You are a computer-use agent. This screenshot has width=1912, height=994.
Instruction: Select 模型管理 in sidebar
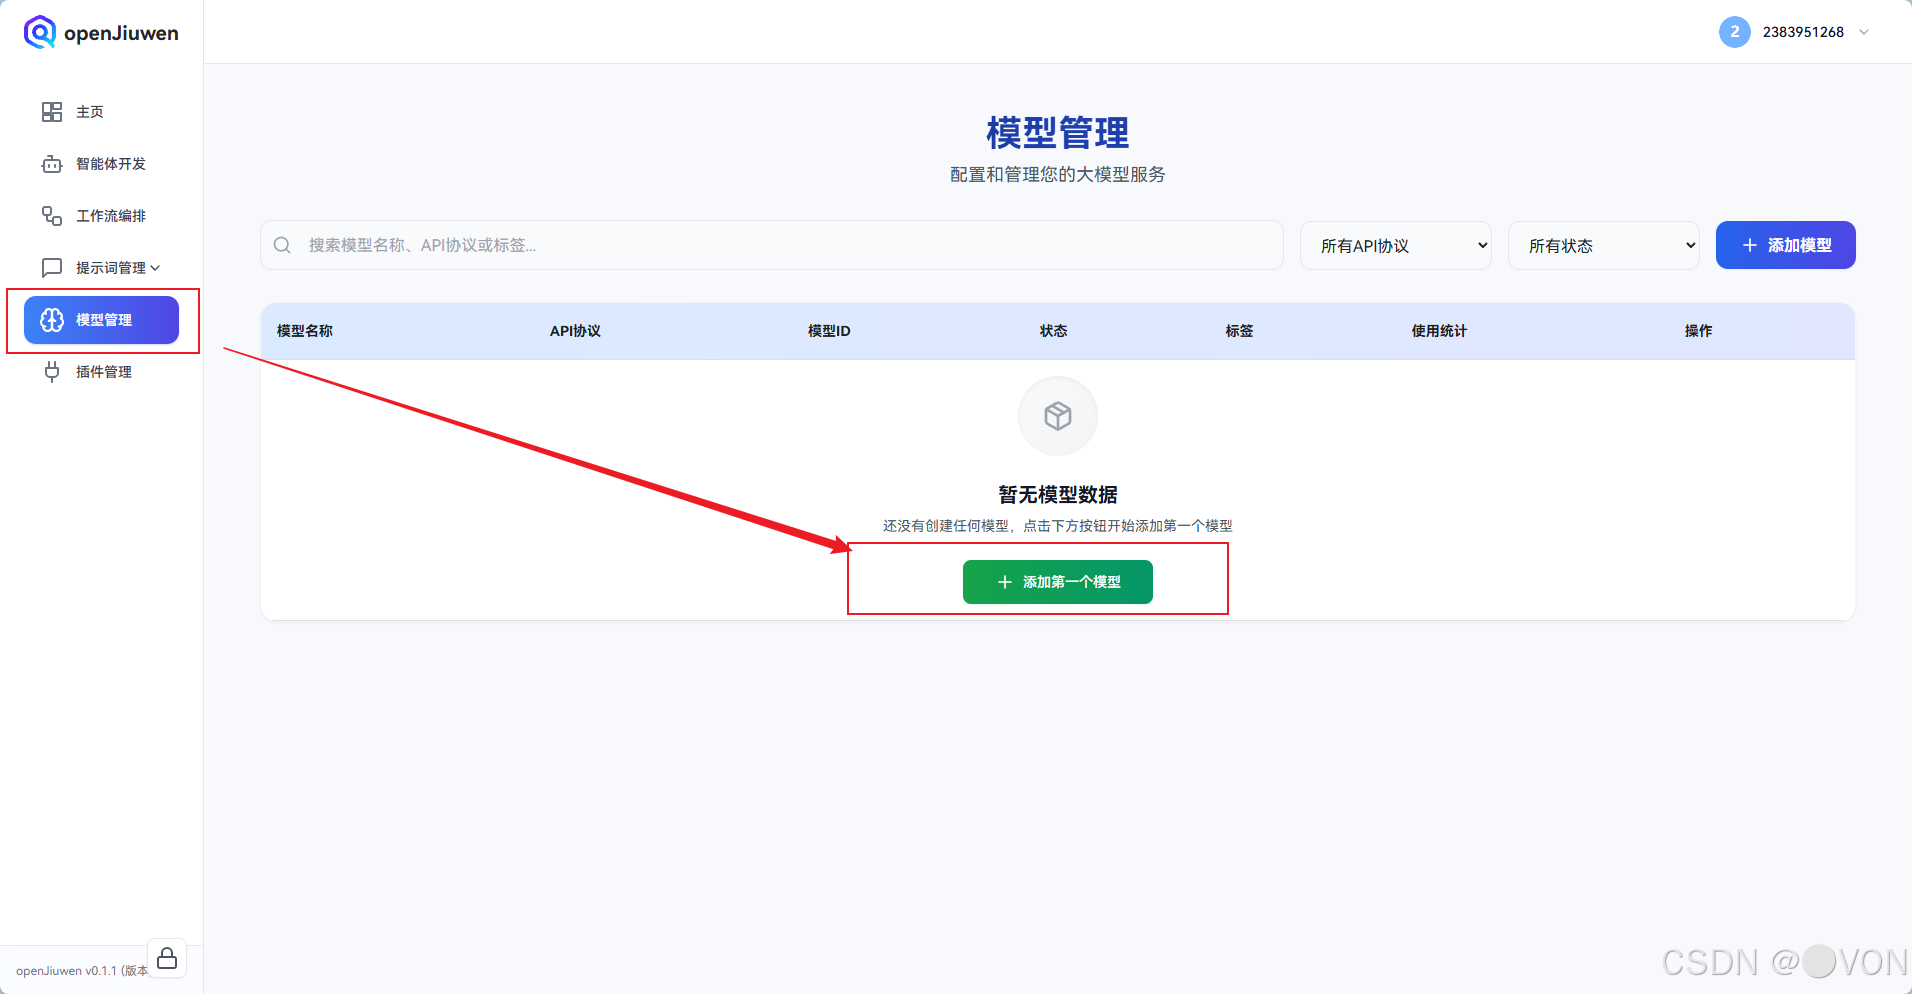point(101,320)
